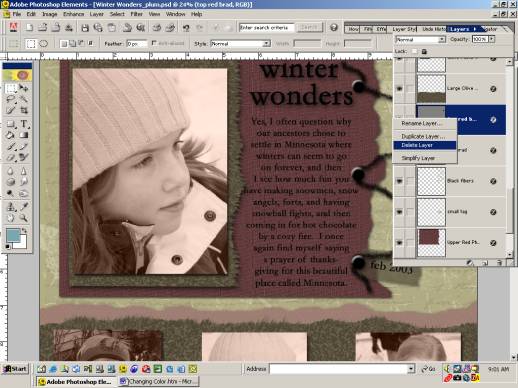Select the Shape tool
This screenshot has width=518, height=388.
[10, 124]
